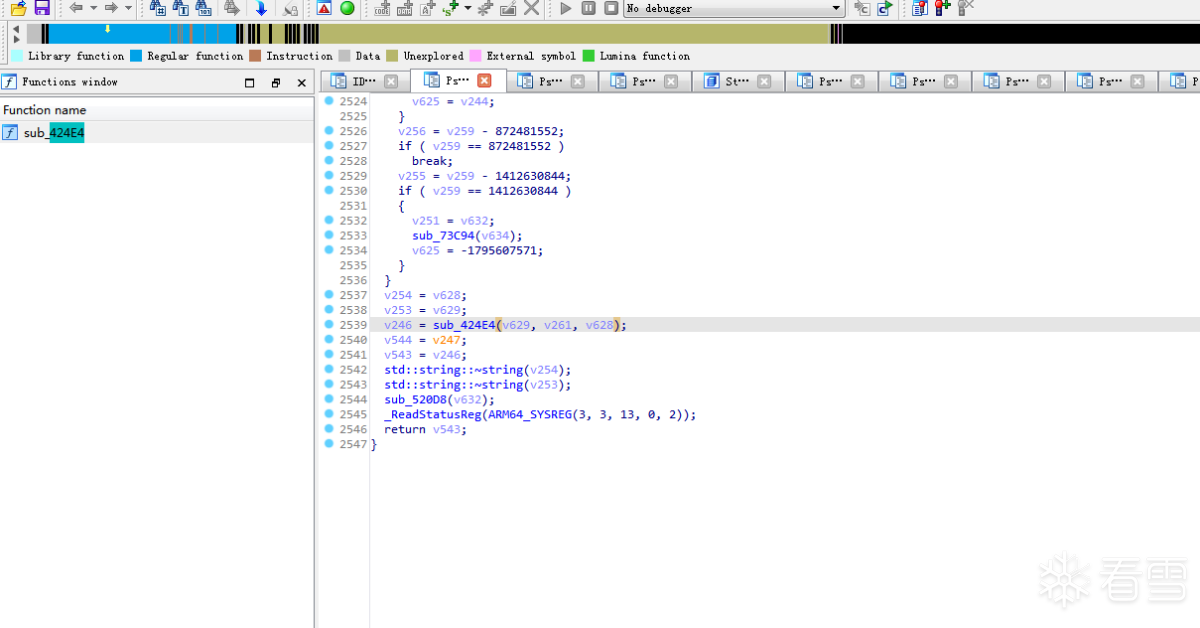
Task: Open dropdown next to the structure icon
Action: pyautogui.click(x=467, y=8)
